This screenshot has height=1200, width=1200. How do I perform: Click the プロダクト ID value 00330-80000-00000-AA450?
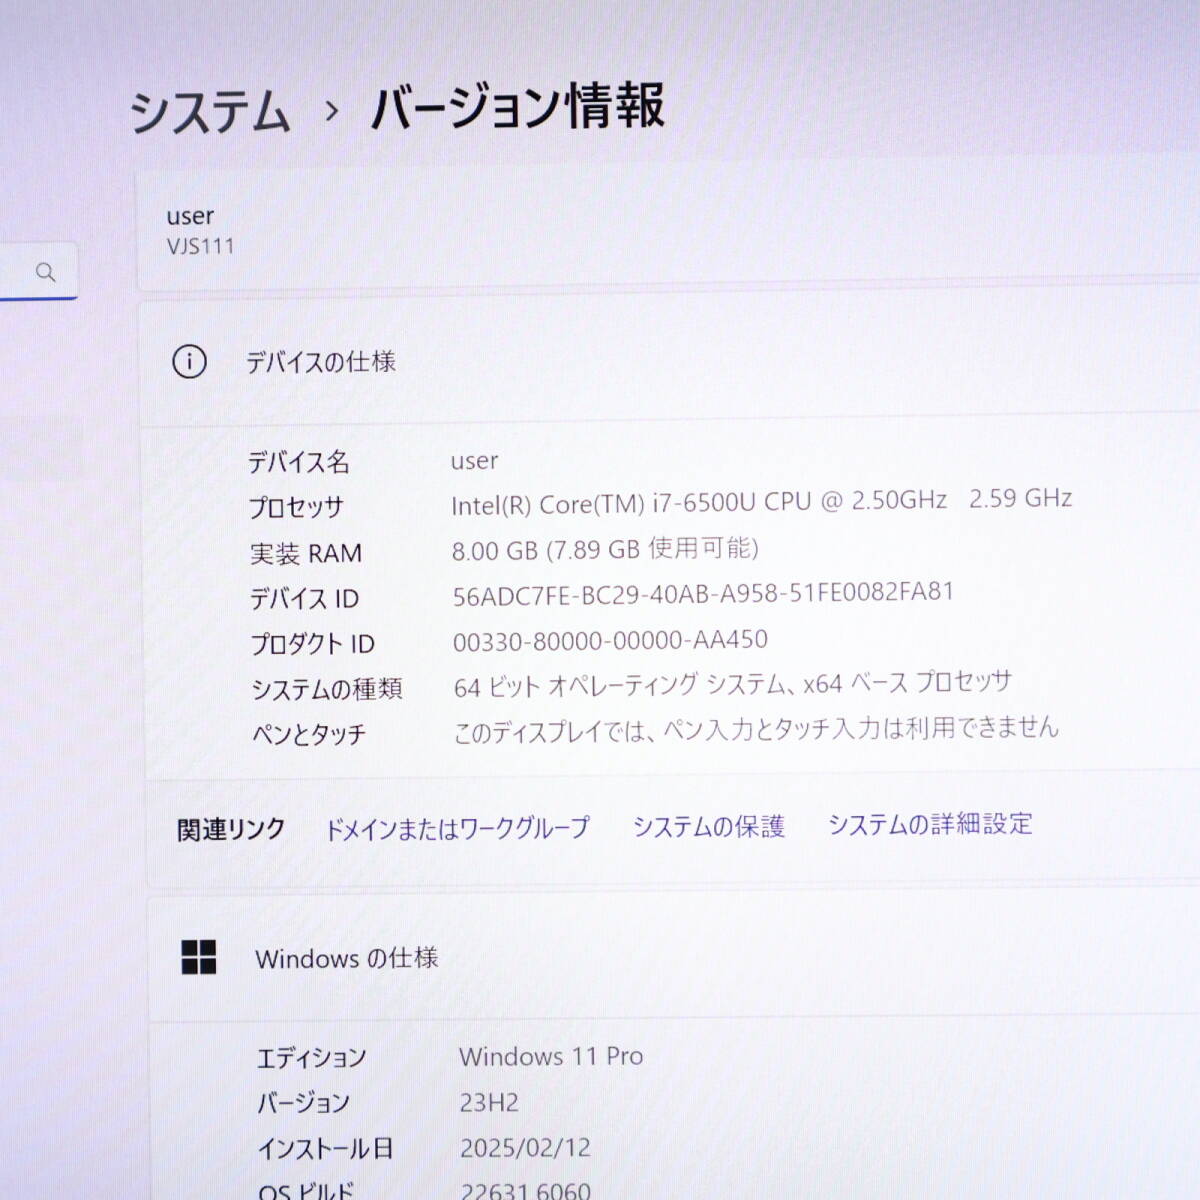[x=610, y=641]
